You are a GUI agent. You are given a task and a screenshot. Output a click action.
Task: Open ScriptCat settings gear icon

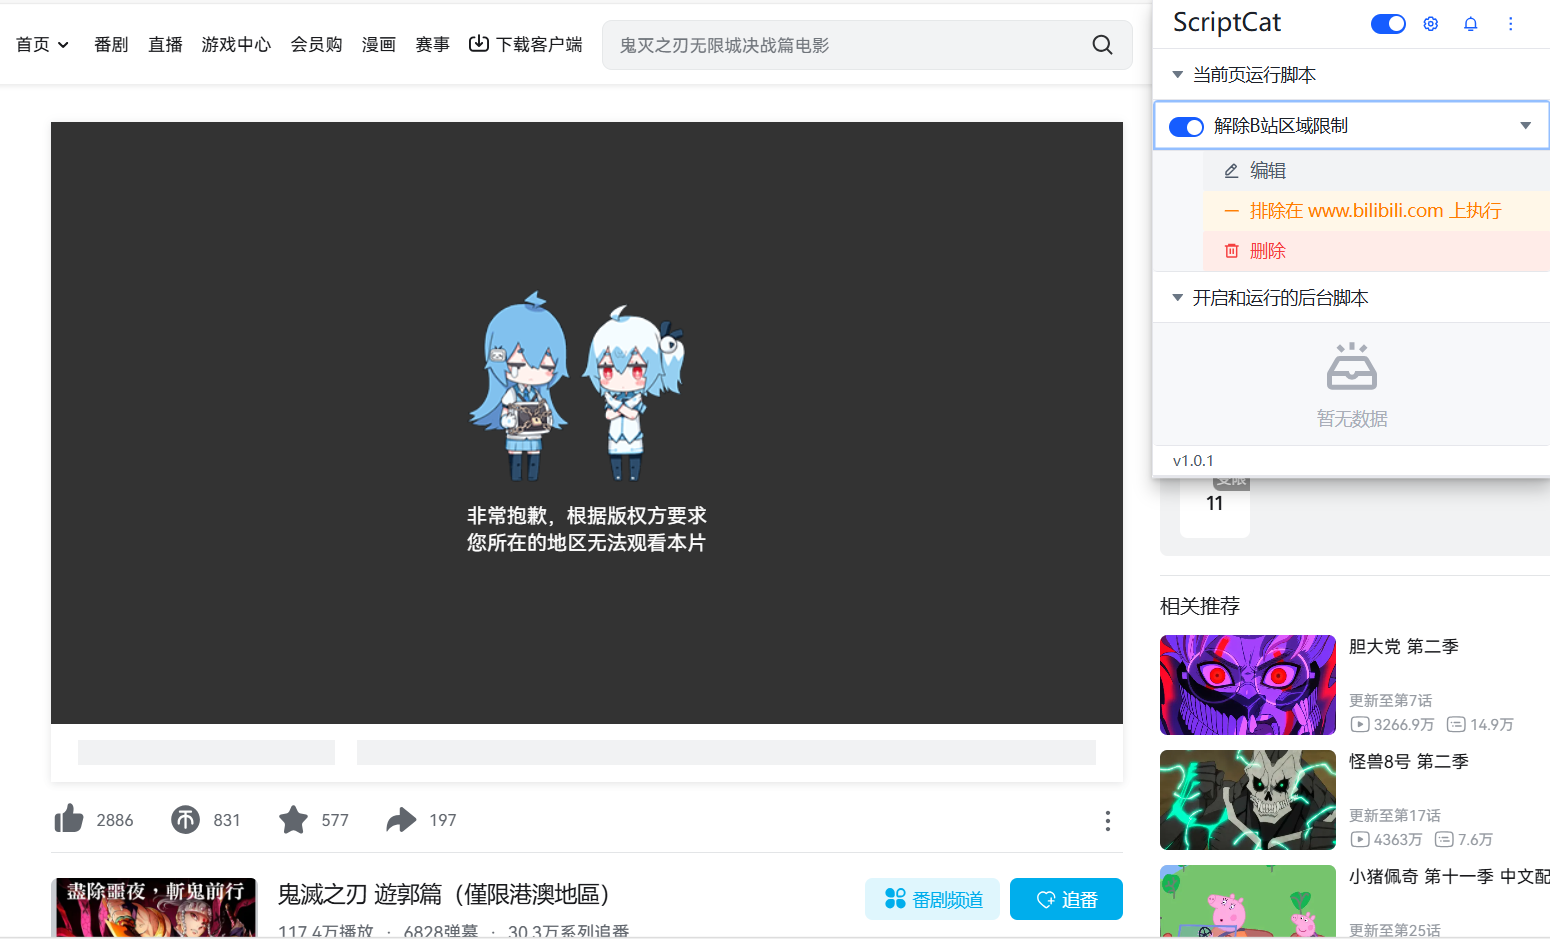coord(1431,24)
